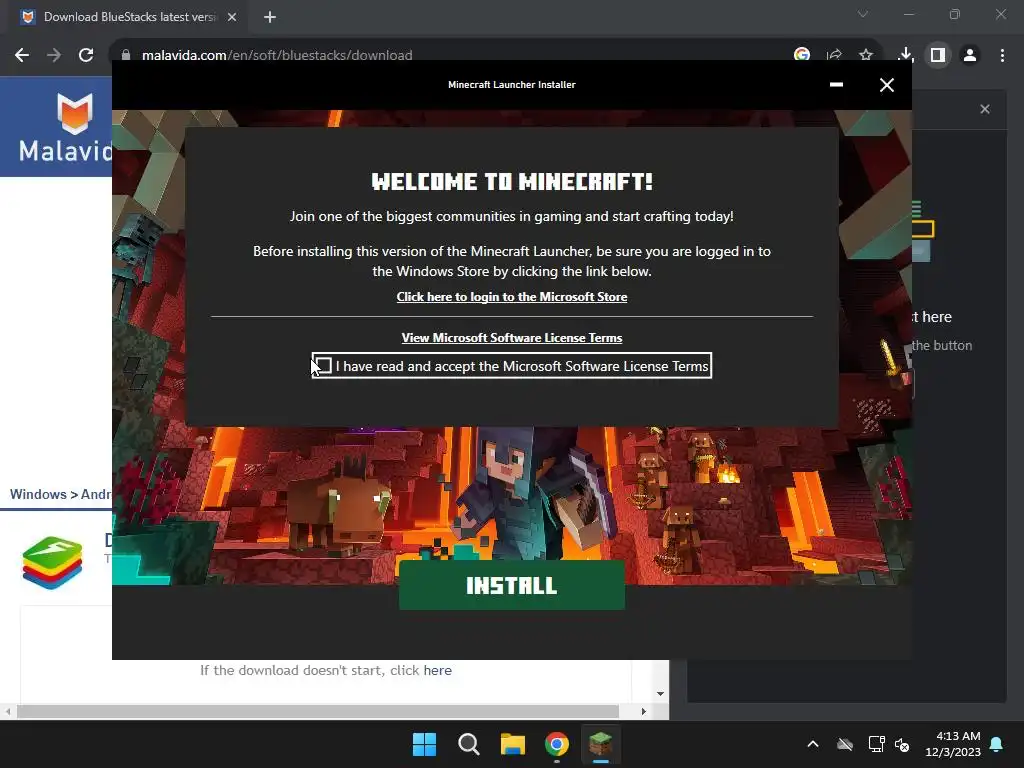Open Chrome tab search dropdown
This screenshot has height=768, width=1024.
(863, 14)
